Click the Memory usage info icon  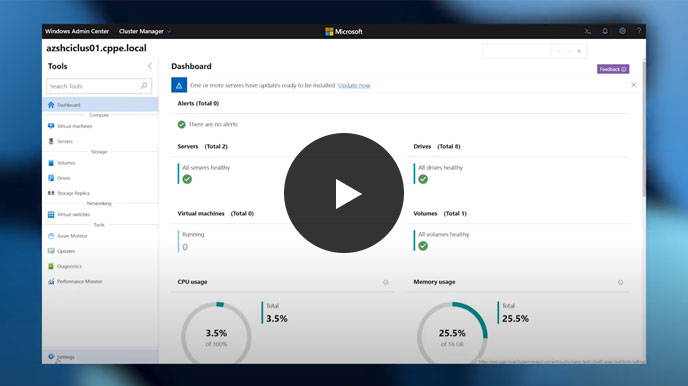(x=620, y=282)
